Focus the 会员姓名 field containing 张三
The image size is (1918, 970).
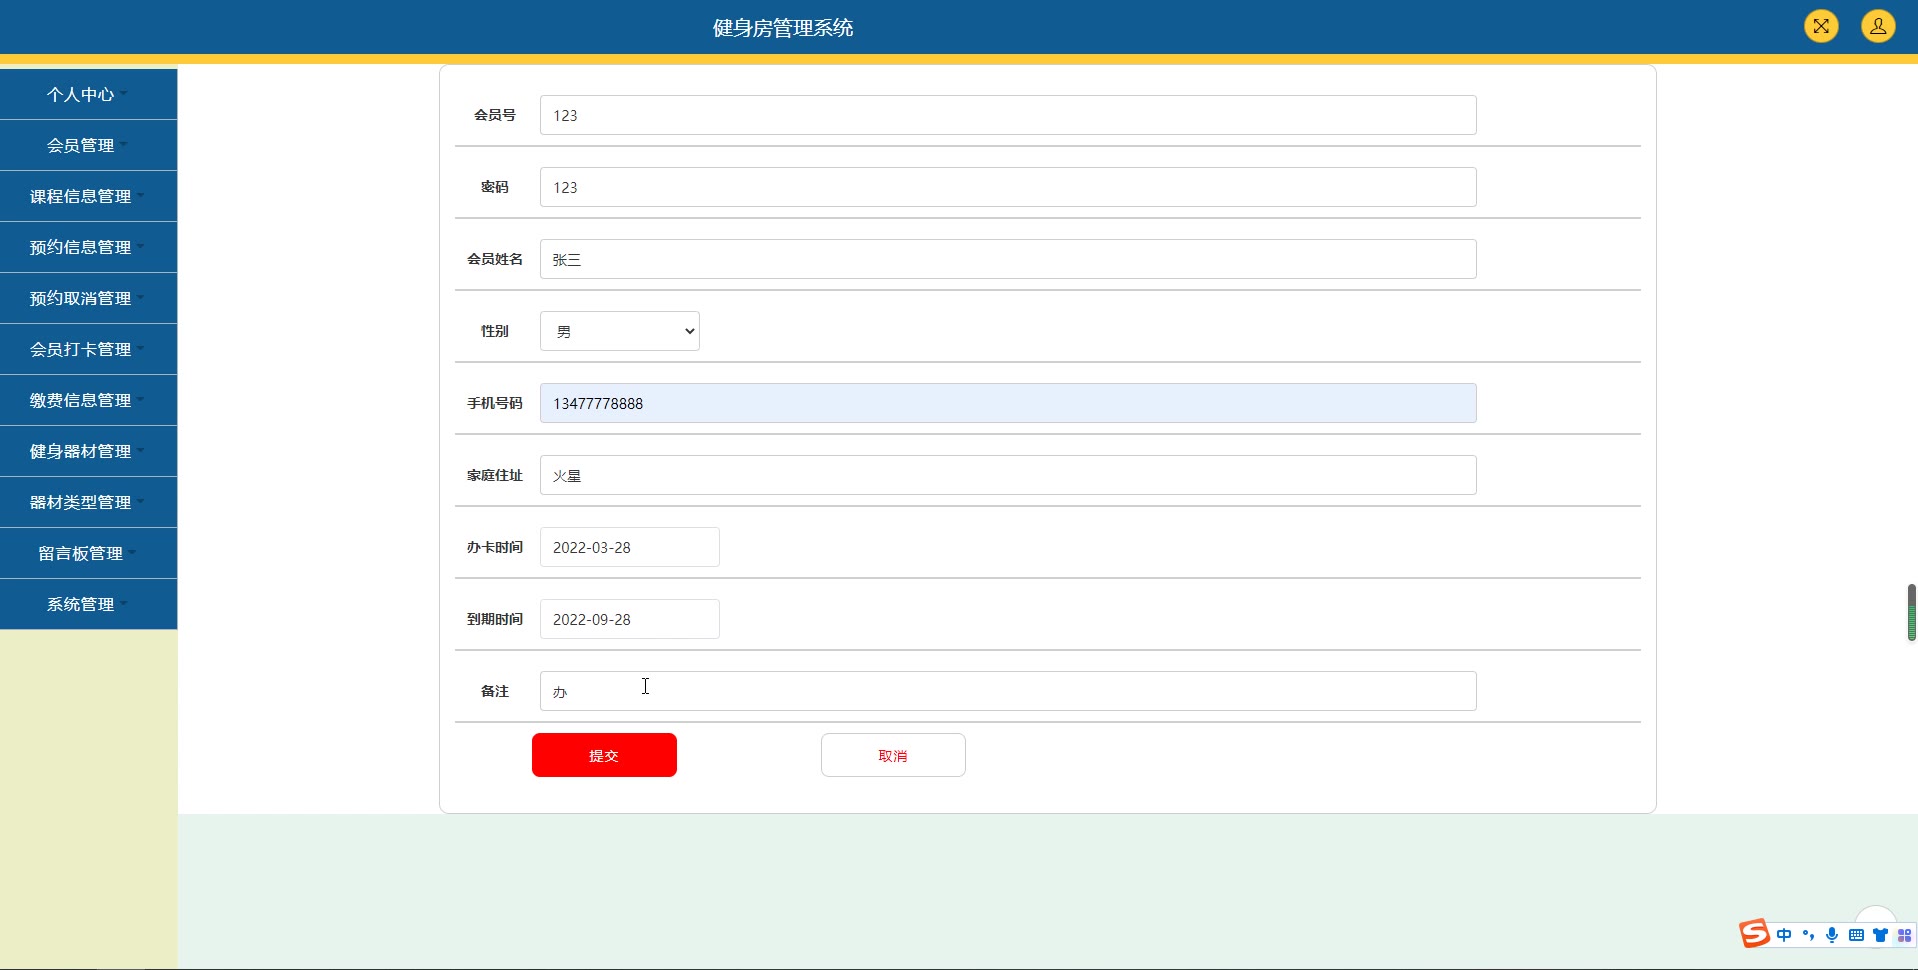1008,259
